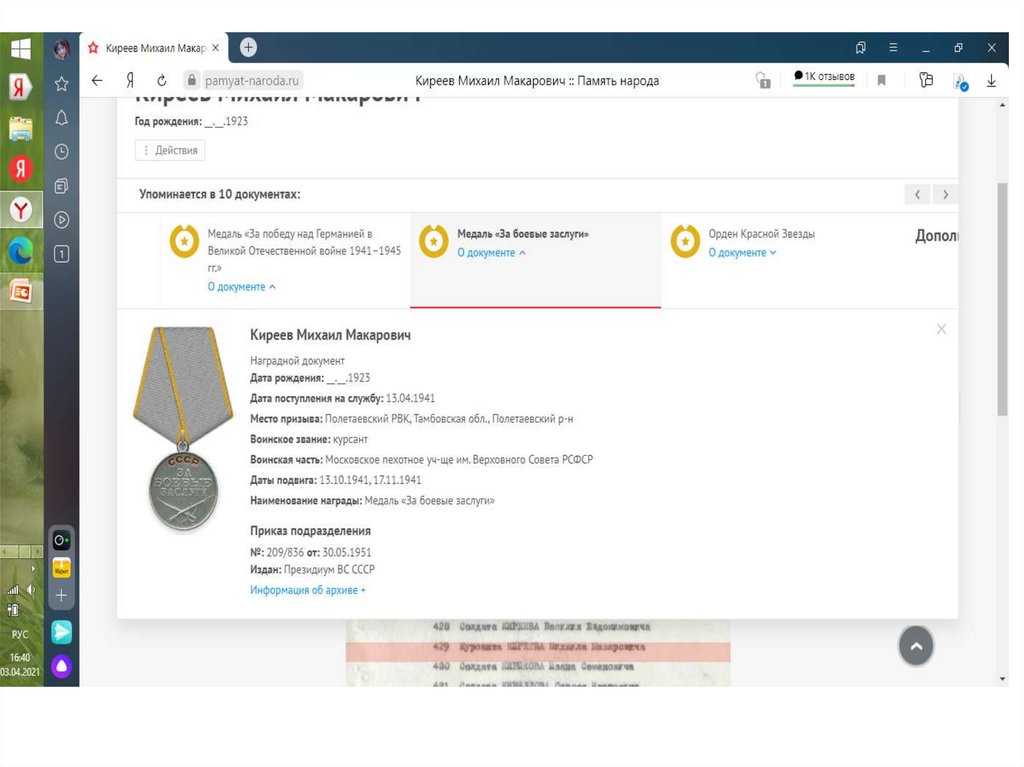Open notifications bell in the sidebar
The width and height of the screenshot is (1024, 767).
61,118
